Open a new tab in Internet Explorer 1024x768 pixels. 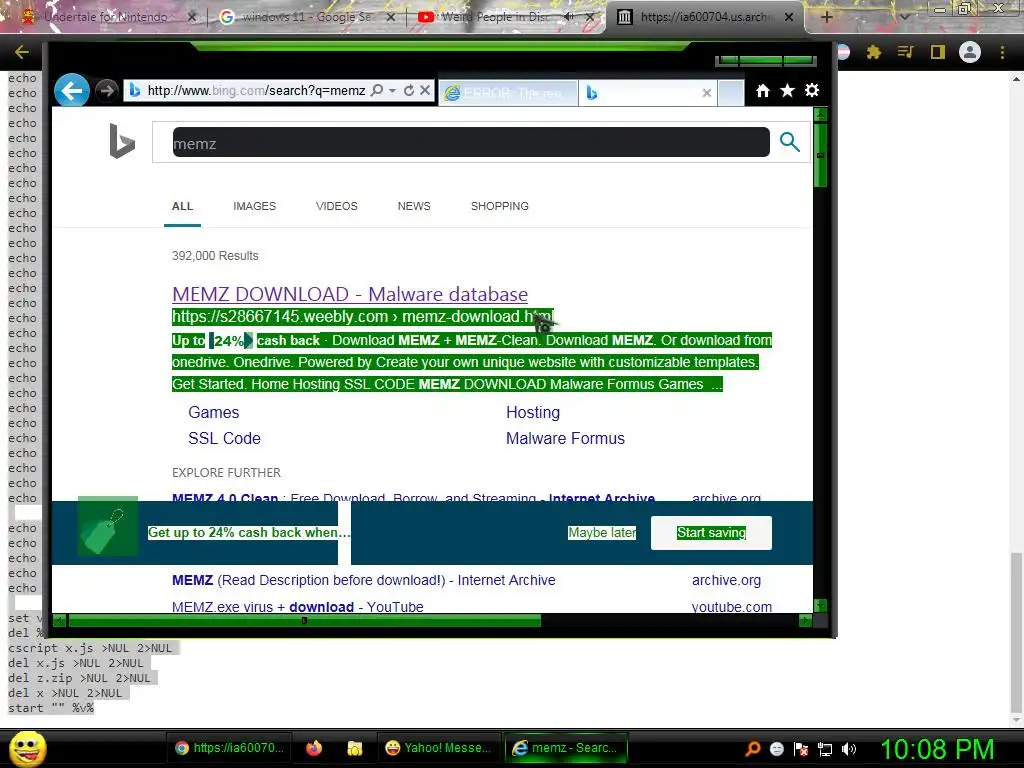coord(731,93)
